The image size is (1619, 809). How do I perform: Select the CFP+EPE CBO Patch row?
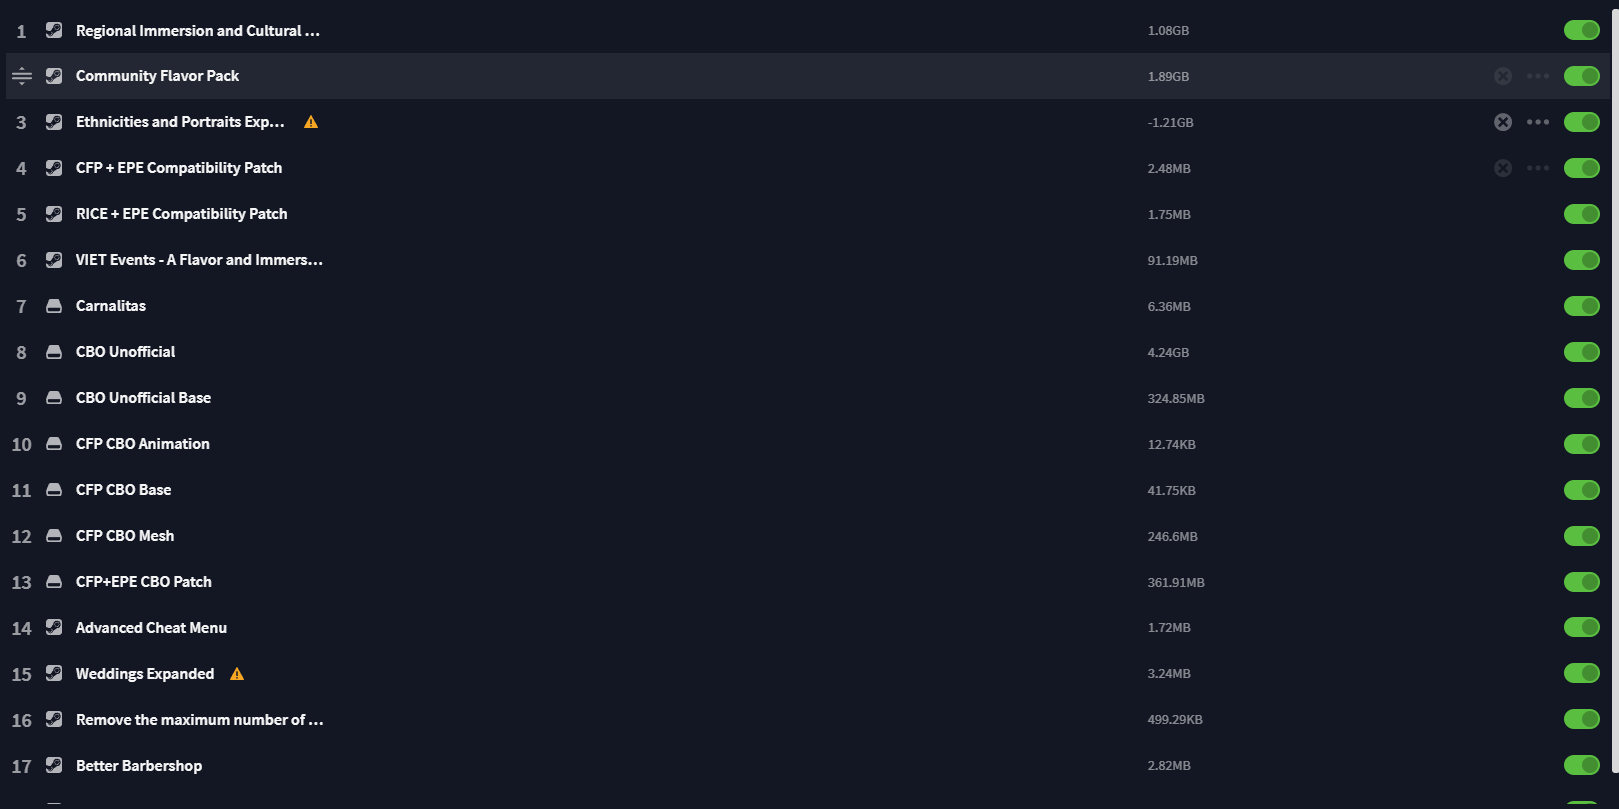pos(144,582)
